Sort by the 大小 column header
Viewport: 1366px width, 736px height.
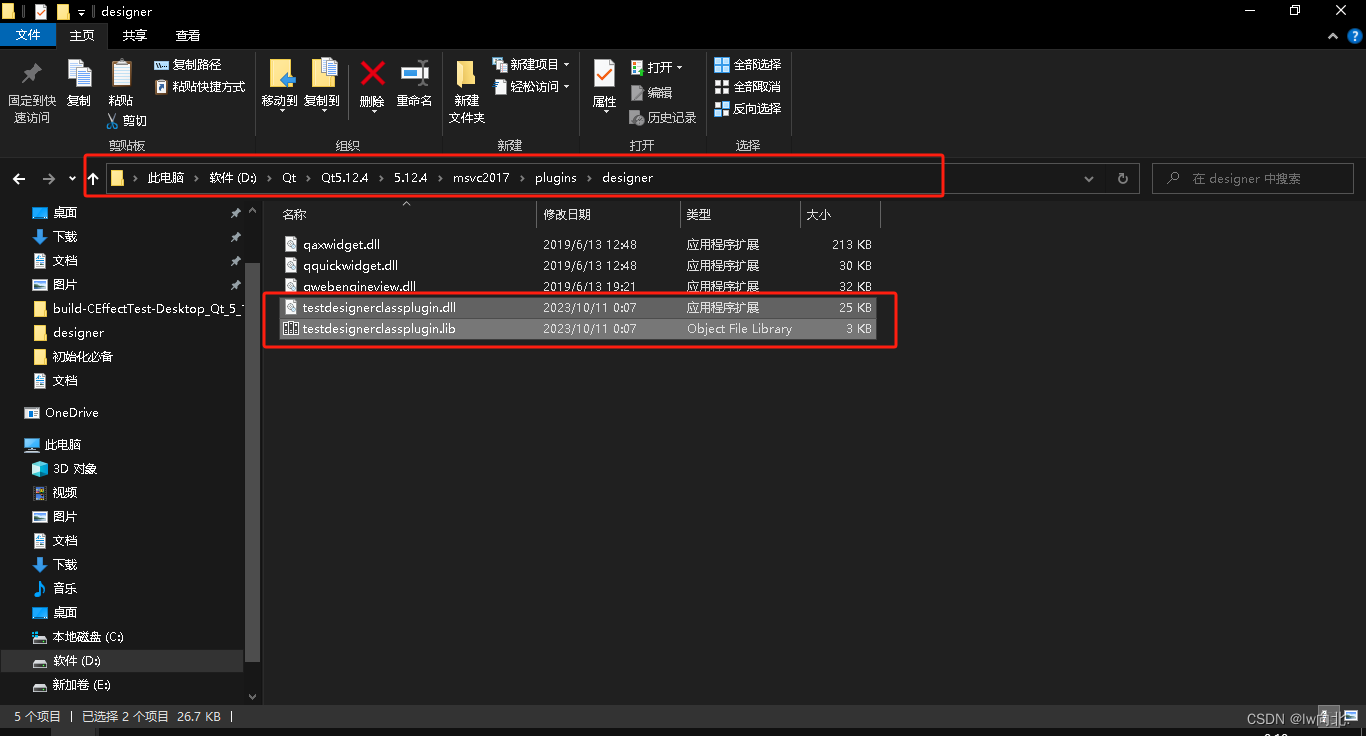coord(818,214)
